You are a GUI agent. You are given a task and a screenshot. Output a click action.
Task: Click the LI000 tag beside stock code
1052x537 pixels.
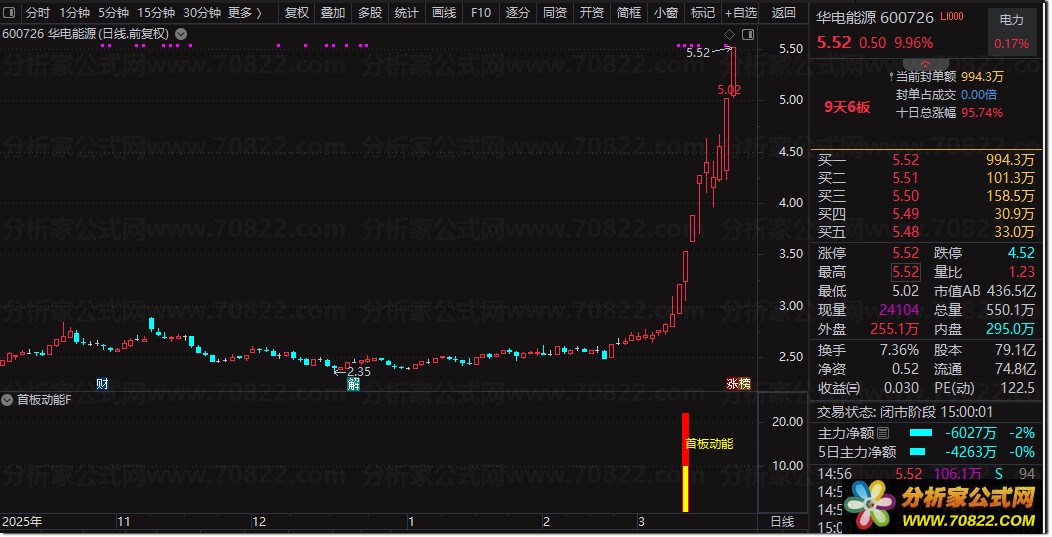pyautogui.click(x=951, y=16)
